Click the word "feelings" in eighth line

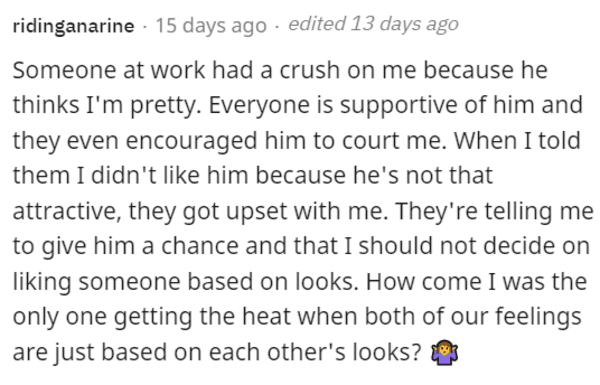point(538,318)
